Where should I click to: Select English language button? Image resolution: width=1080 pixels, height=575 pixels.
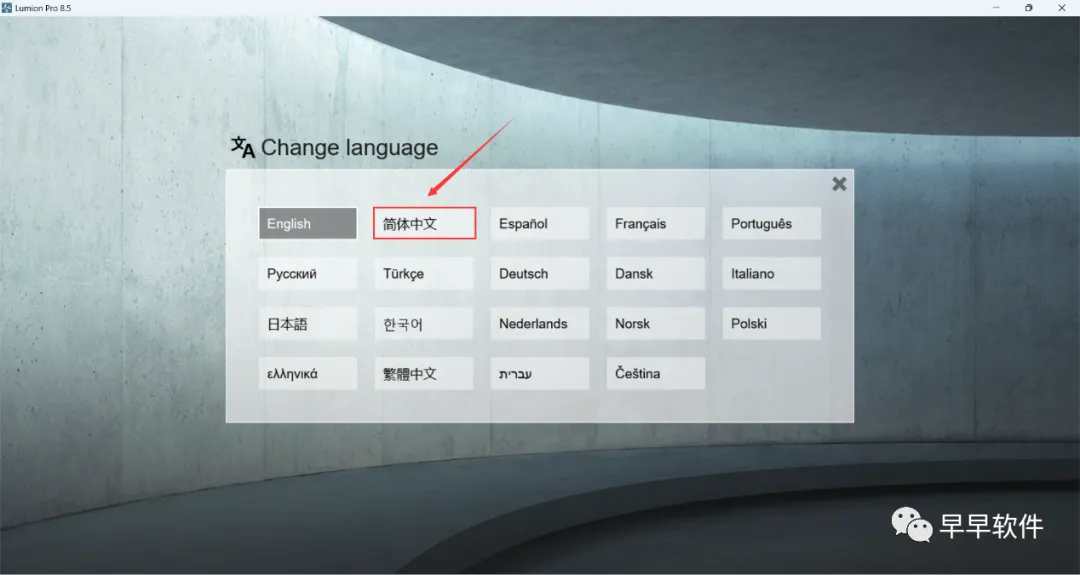tap(308, 224)
